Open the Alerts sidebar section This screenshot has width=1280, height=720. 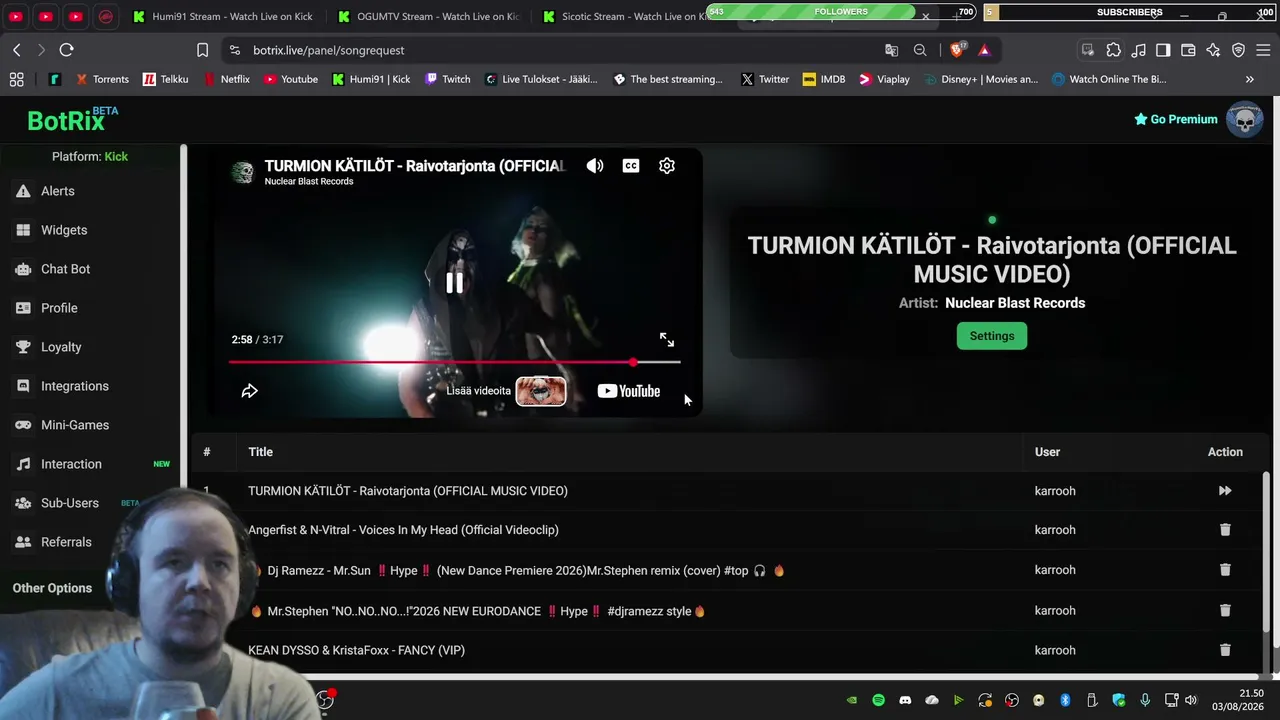coord(58,191)
